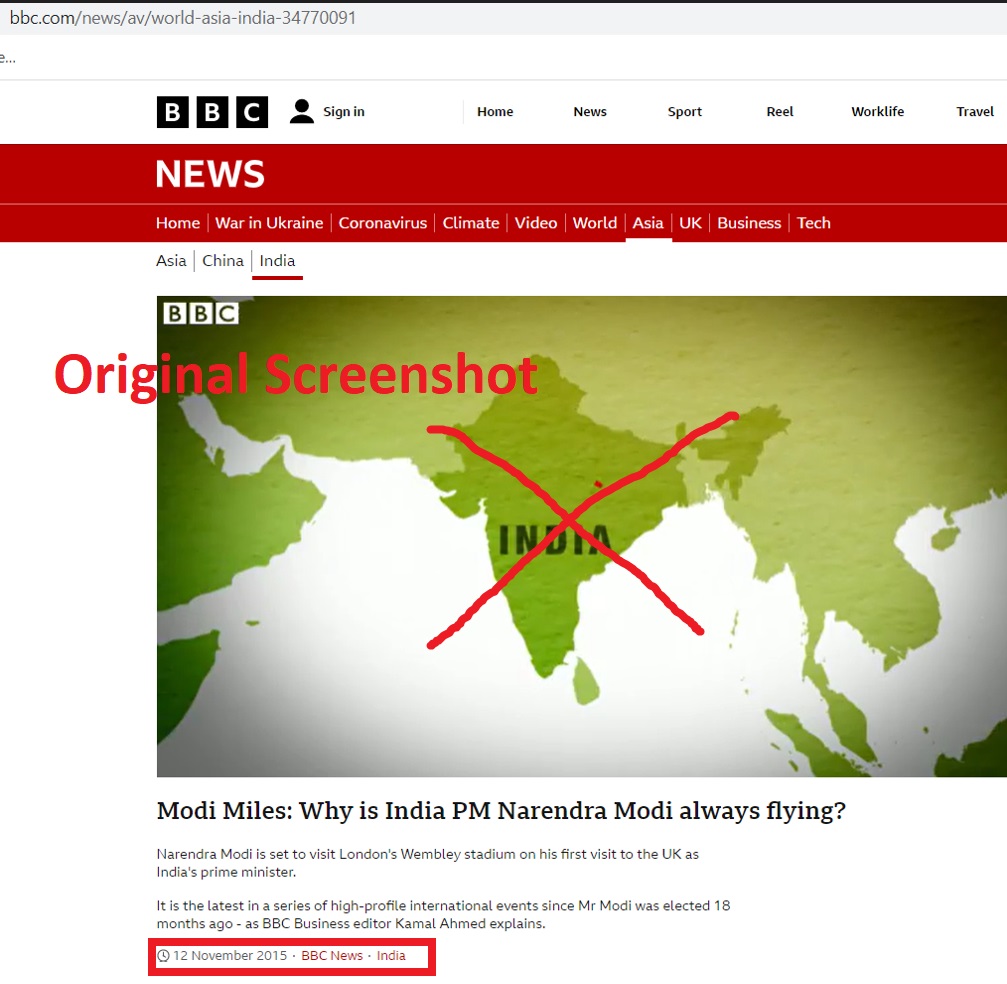Click the India sub-section tab

point(277,261)
